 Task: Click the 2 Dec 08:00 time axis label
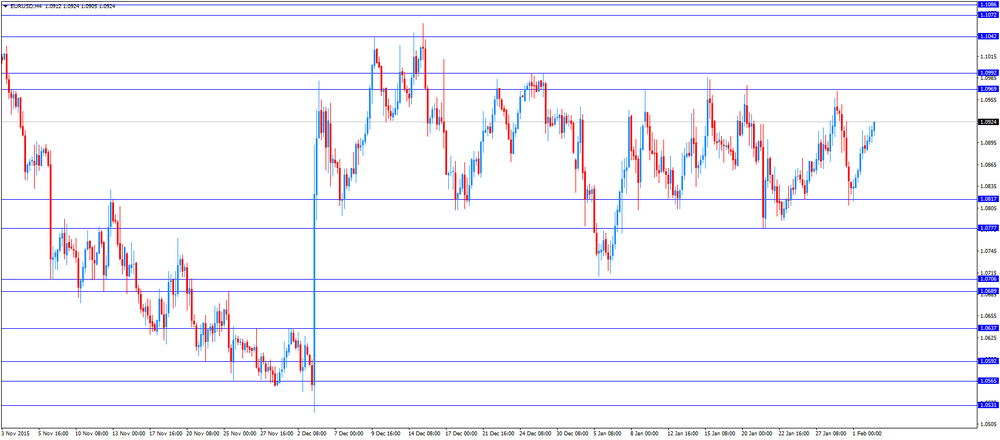coord(312,433)
